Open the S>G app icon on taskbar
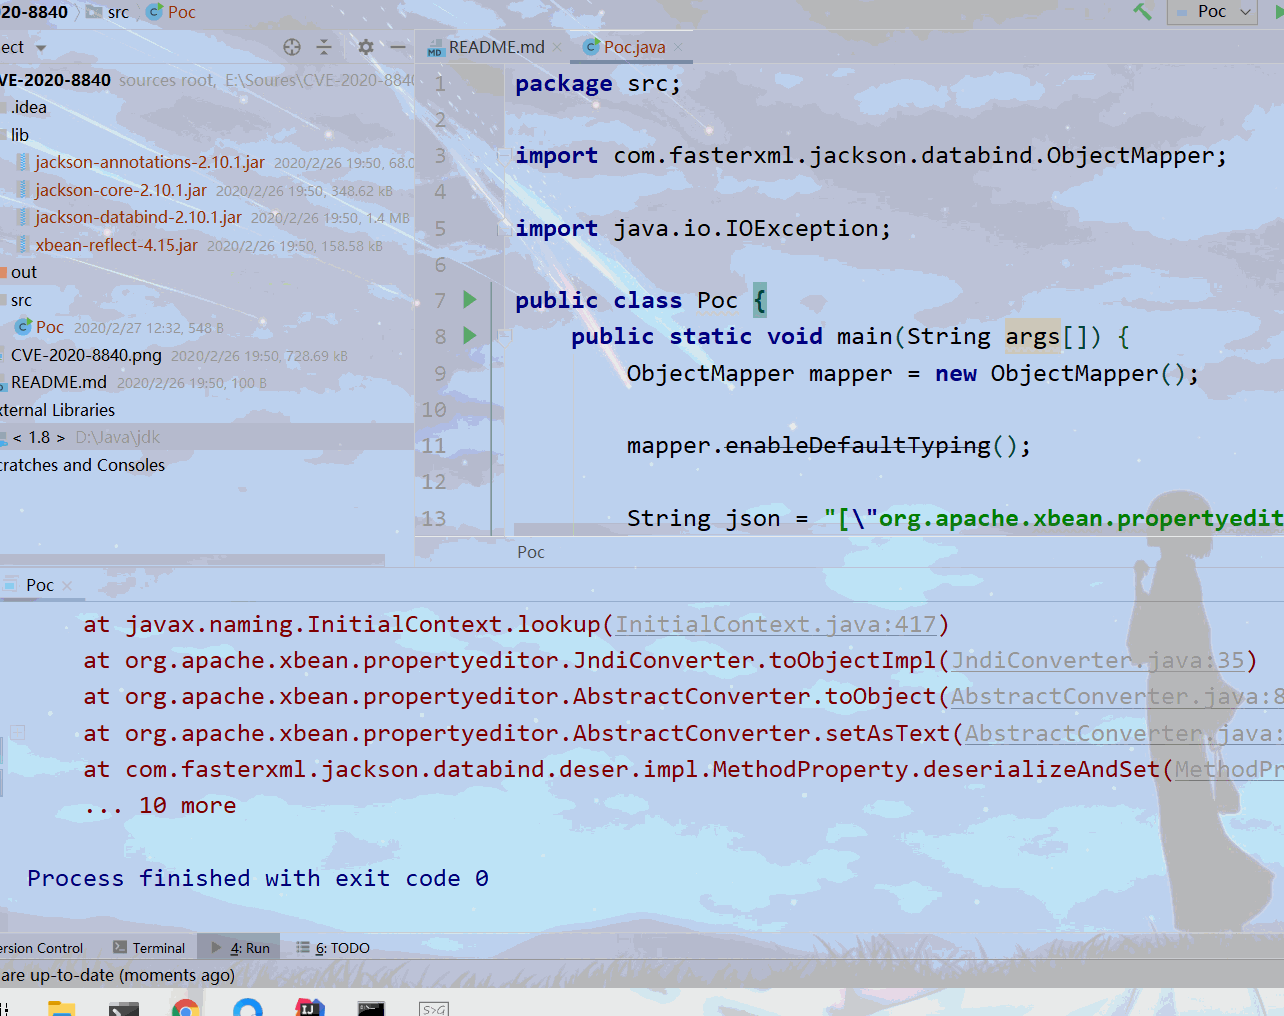 point(434,1009)
